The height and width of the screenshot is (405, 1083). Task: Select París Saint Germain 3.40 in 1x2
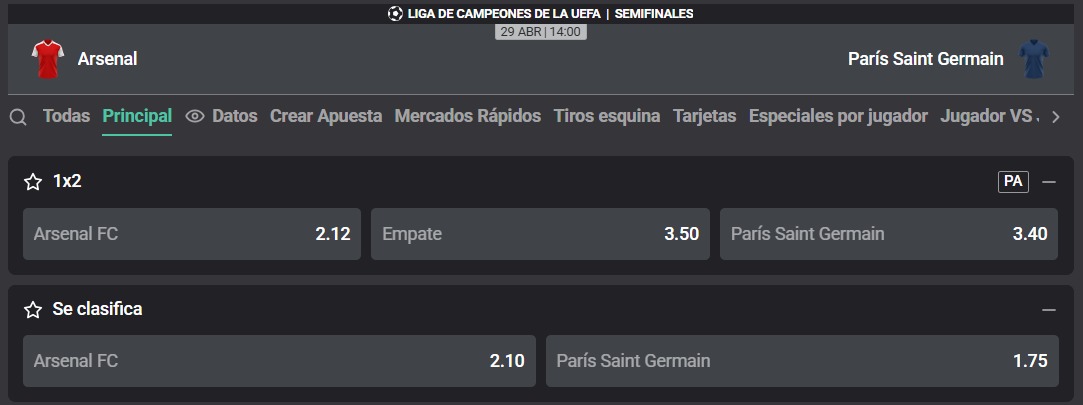pos(889,234)
